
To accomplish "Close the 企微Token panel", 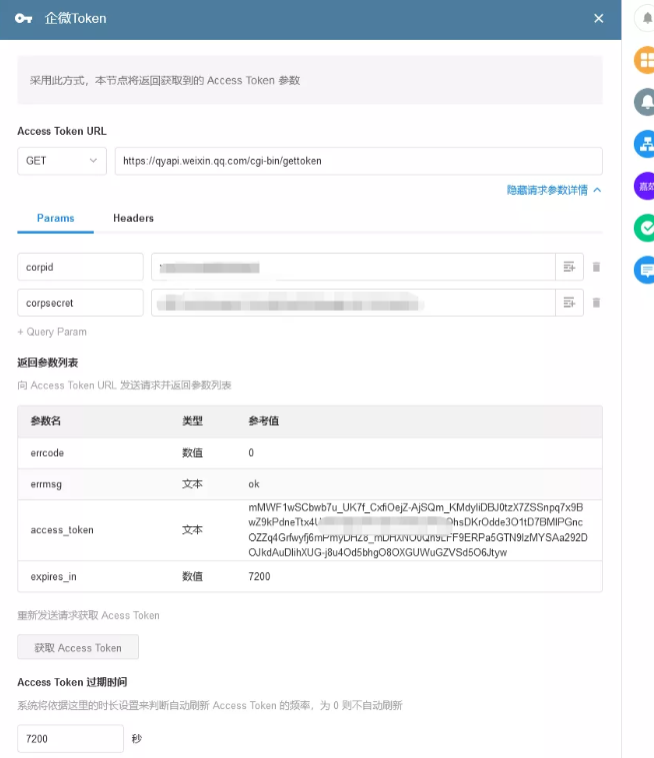I will pos(598,19).
